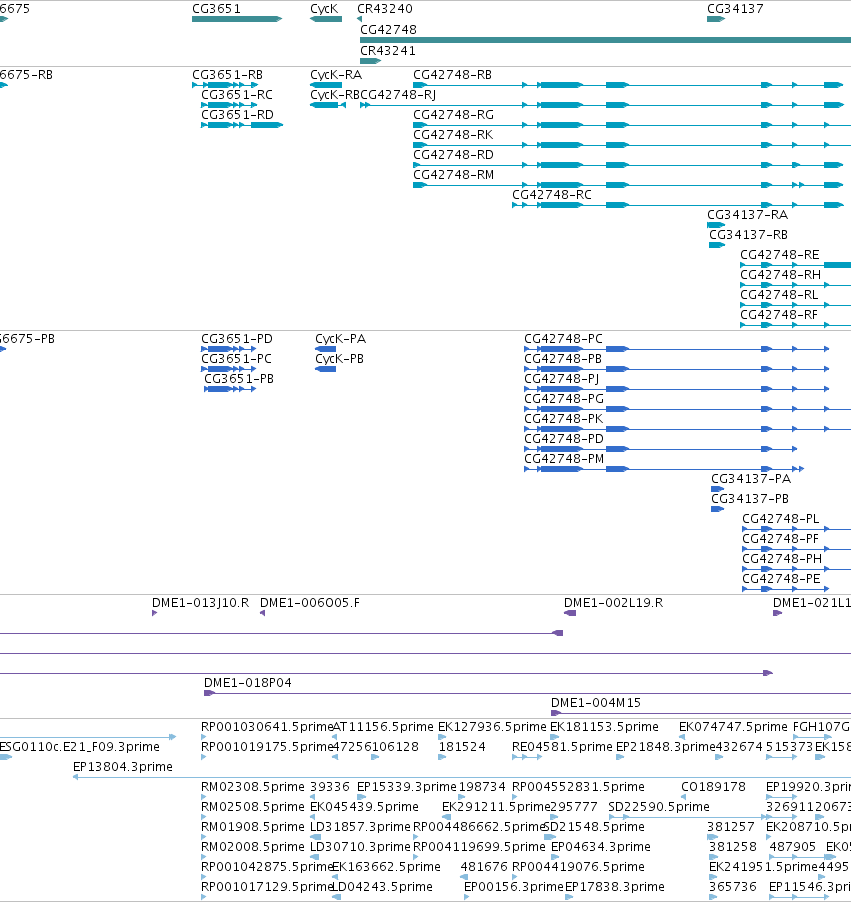Click the CR43241 gene label
The height and width of the screenshot is (902, 851).
[388, 51]
